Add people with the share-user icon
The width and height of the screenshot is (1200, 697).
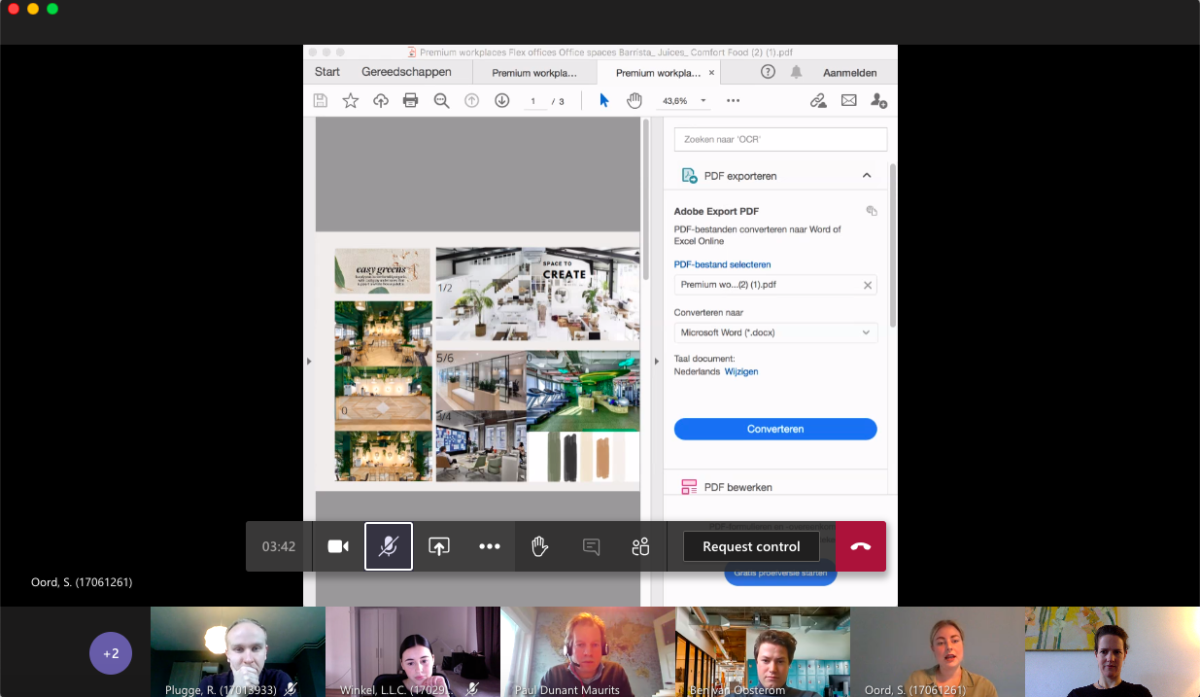point(878,100)
